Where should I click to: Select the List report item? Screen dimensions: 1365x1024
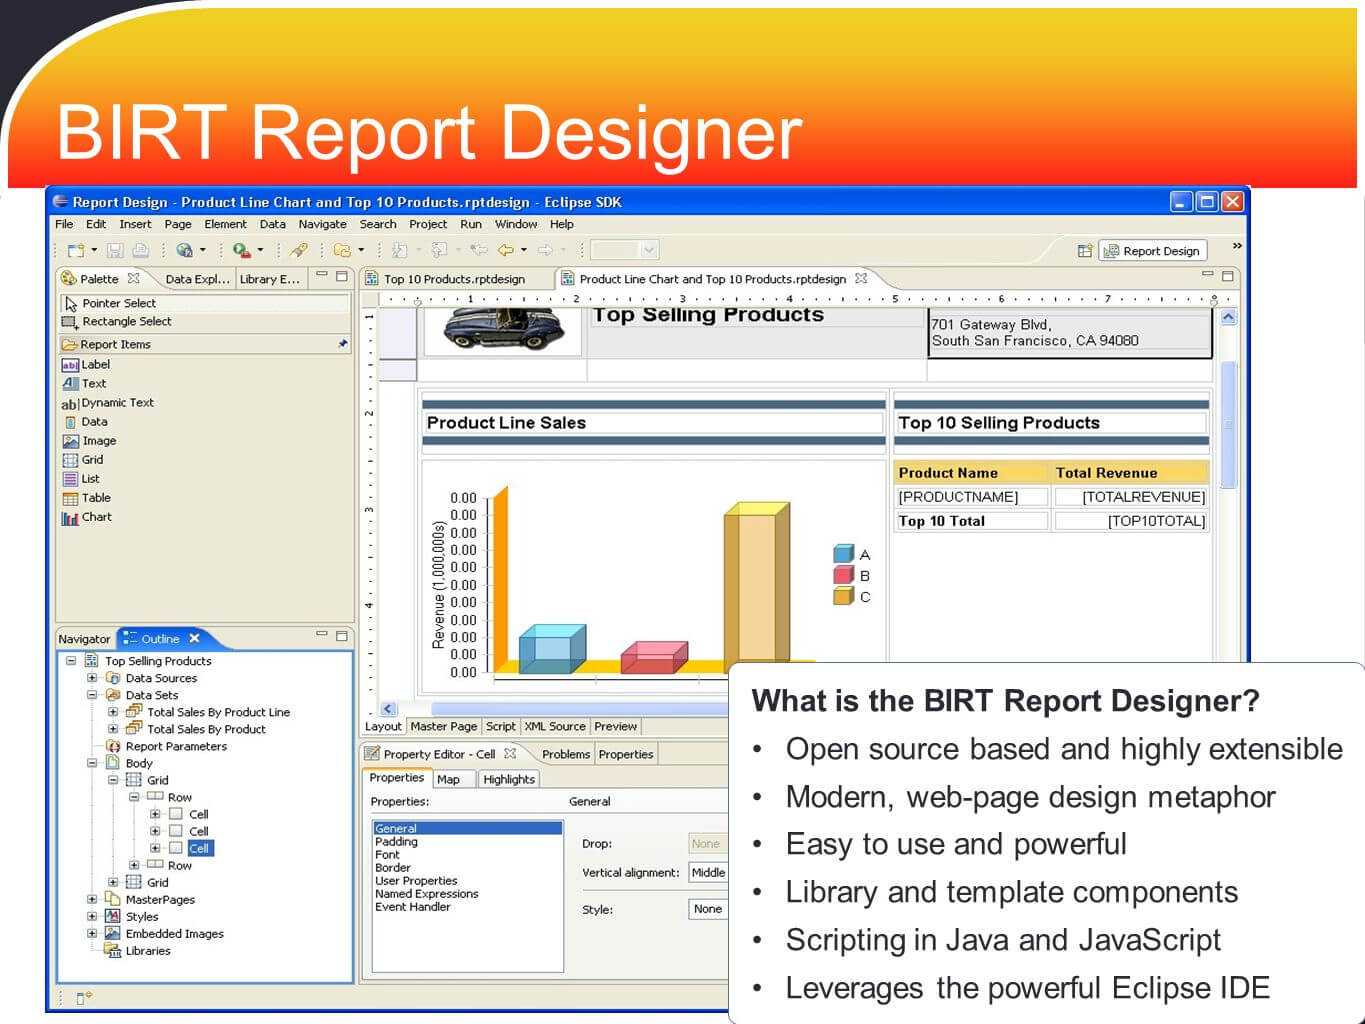(x=81, y=479)
